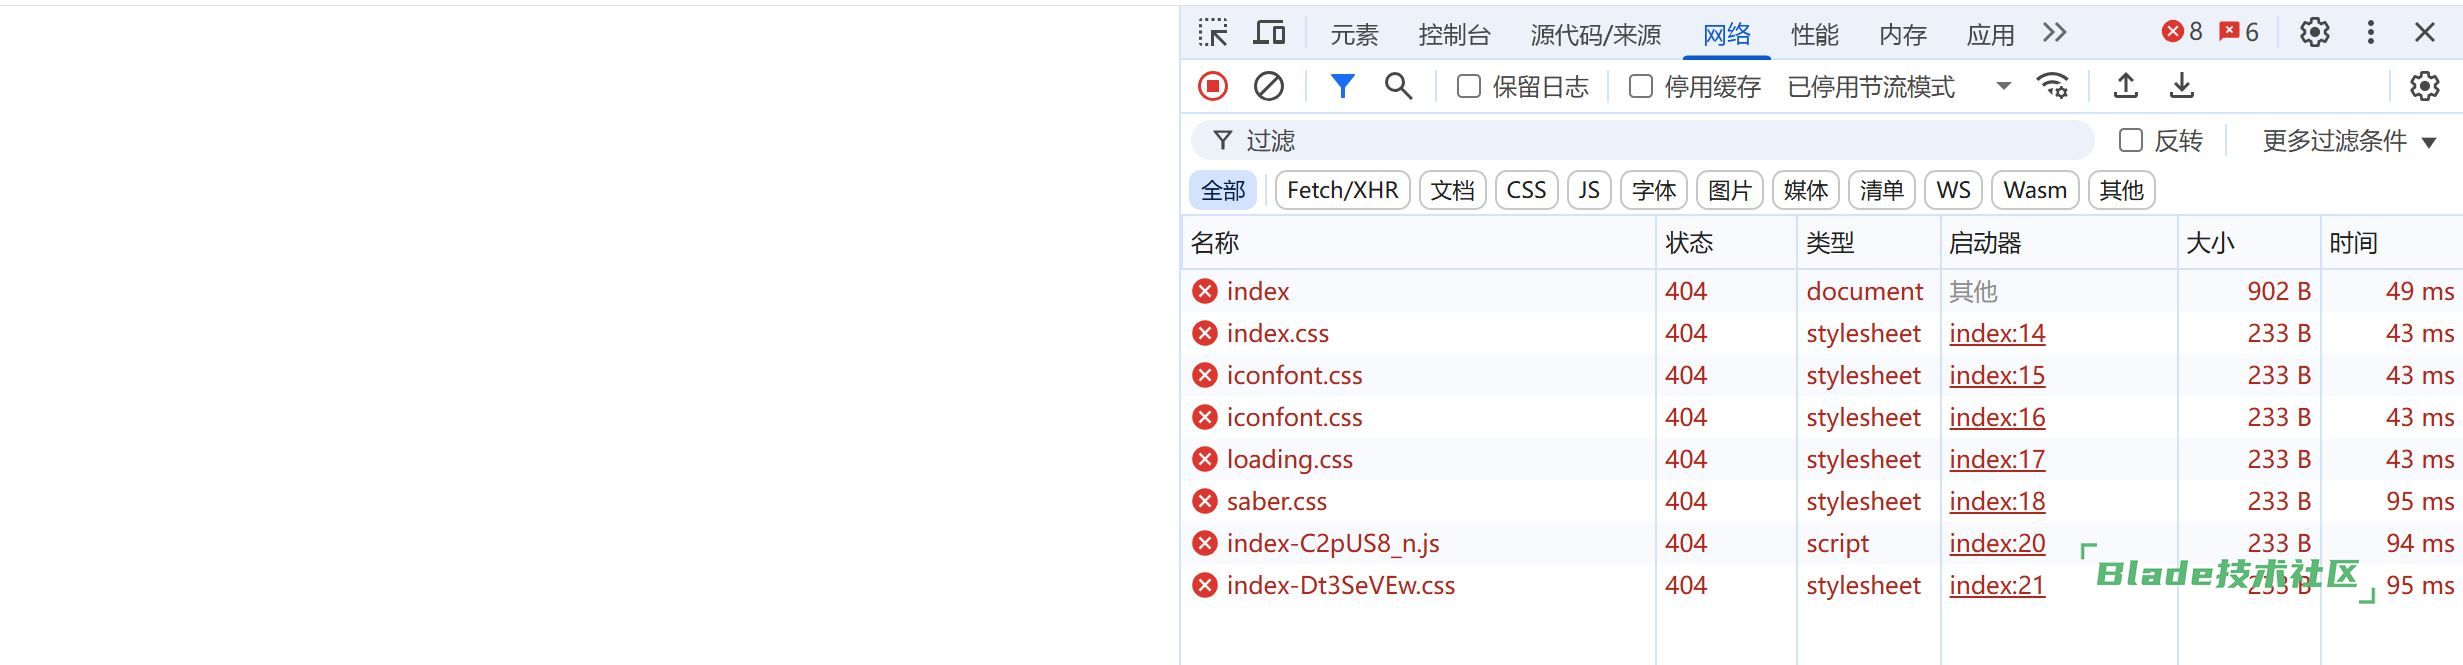Switch to the 元素 tab
Viewport: 2463px width, 665px height.
[1354, 35]
